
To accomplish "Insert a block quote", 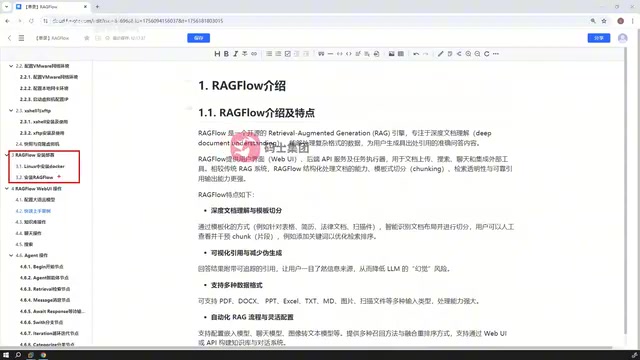I will coord(321,54).
